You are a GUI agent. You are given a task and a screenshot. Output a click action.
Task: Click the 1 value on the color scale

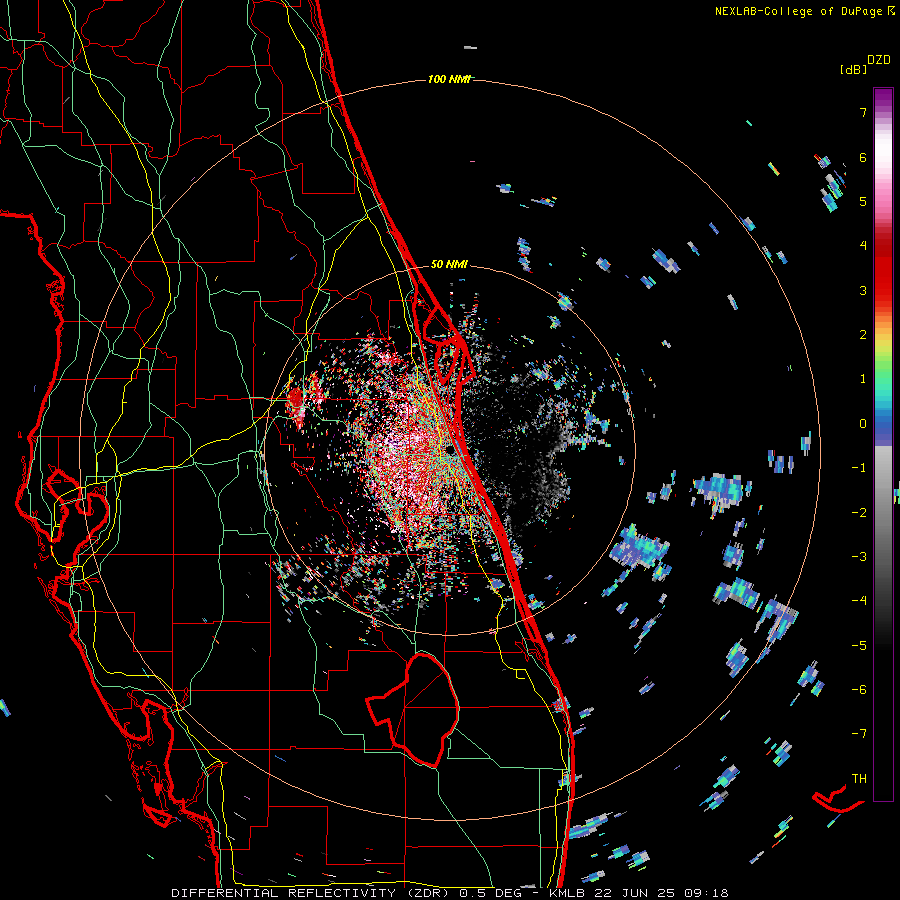(x=863, y=379)
